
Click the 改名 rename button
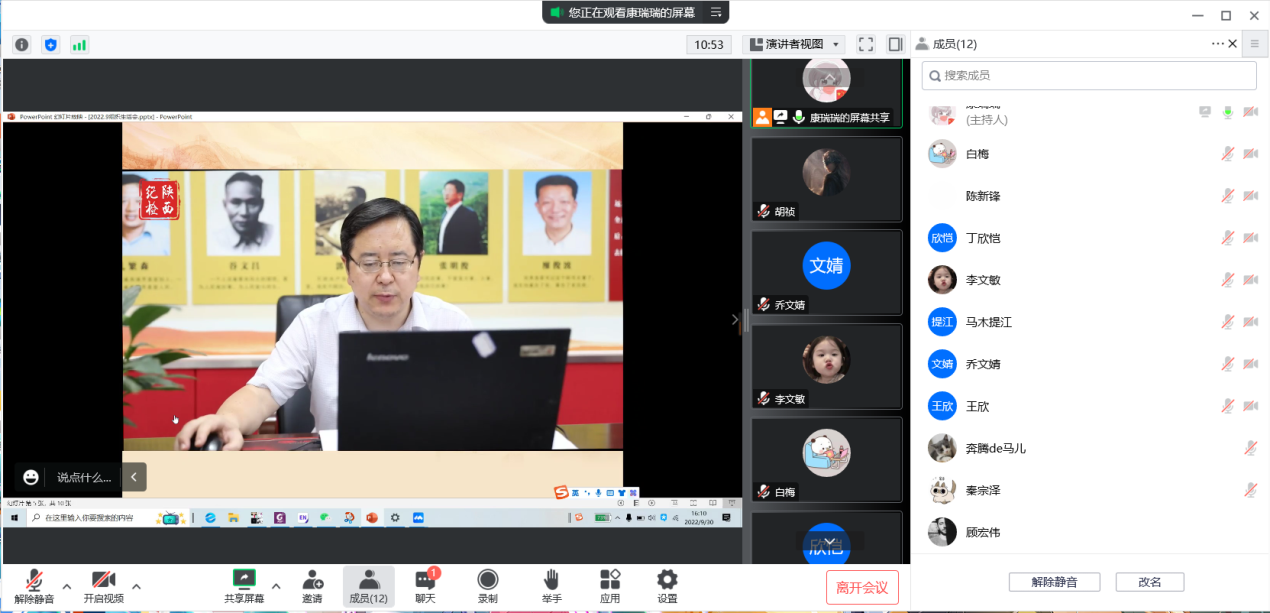coord(1149,582)
